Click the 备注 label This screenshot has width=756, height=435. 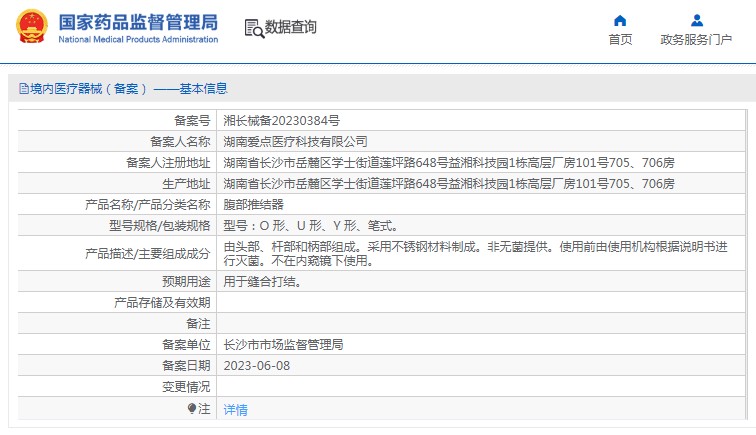(x=199, y=324)
